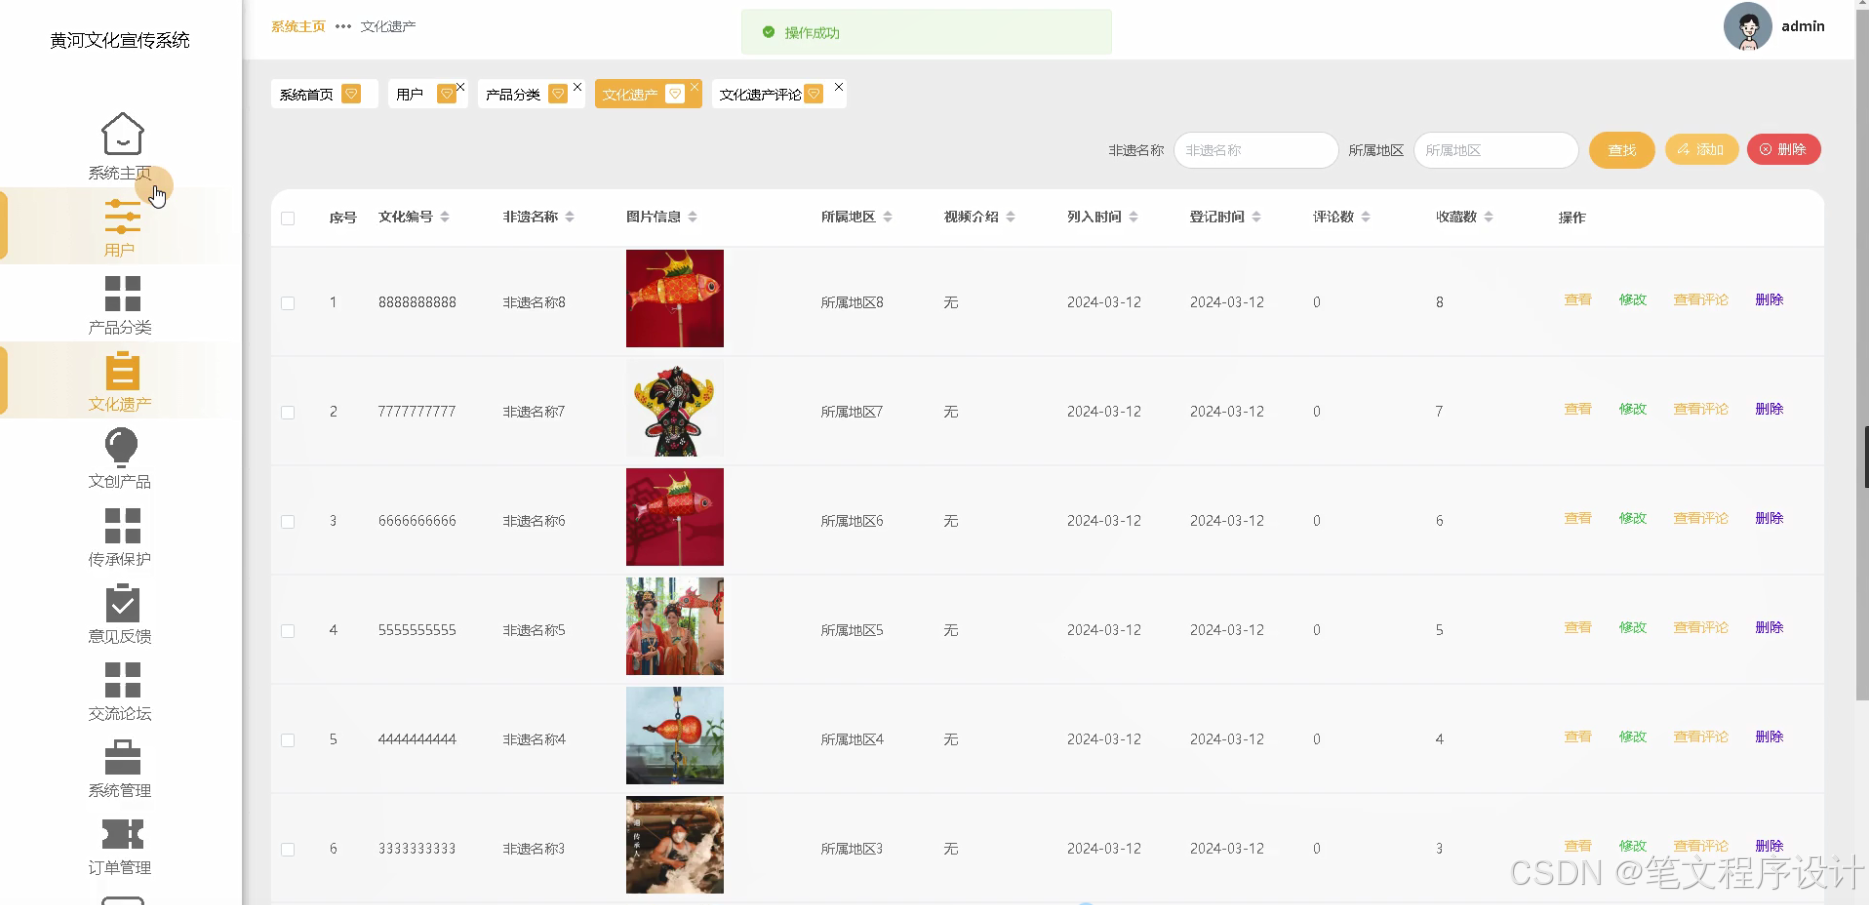Sort by 登记时间 column

coord(1257,217)
